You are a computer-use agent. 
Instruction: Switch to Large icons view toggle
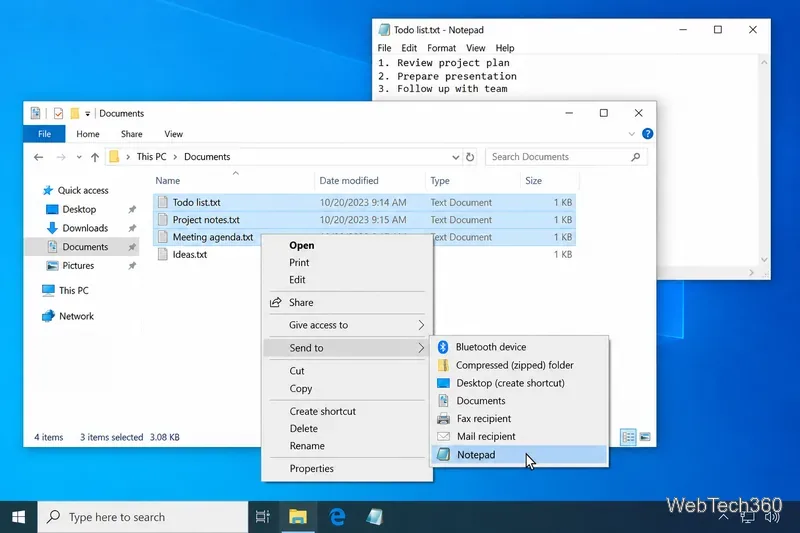pyautogui.click(x=645, y=437)
